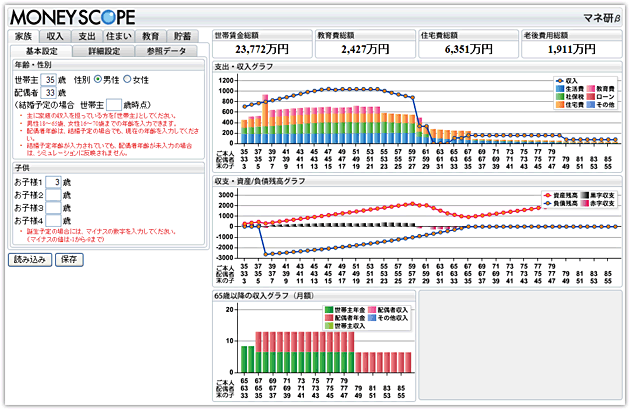Click the 教育費総額 value 2,427万円
630x410 pixels.
tap(365, 49)
